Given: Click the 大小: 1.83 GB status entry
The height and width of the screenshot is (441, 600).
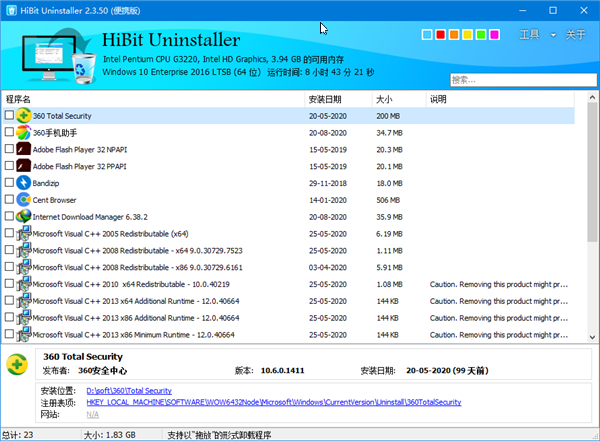Looking at the screenshot, I should pos(109,435).
